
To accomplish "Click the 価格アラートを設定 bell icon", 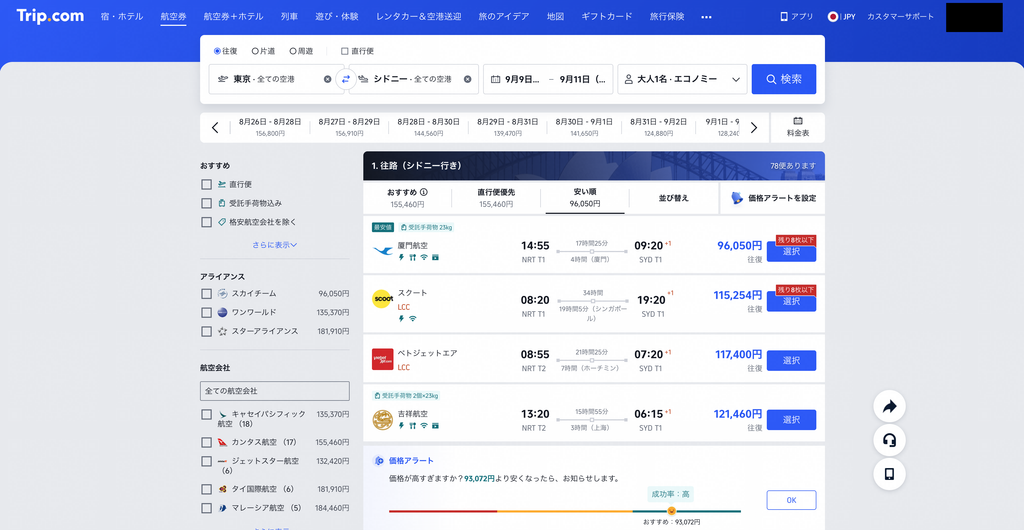I will point(737,198).
